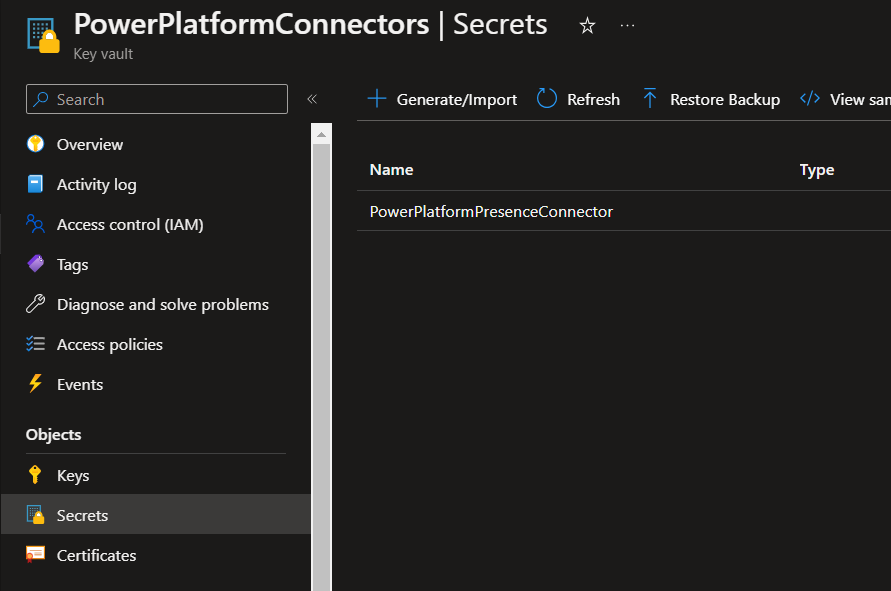Collapse the sidebar with double chevron
891x591 pixels.
coord(312,99)
